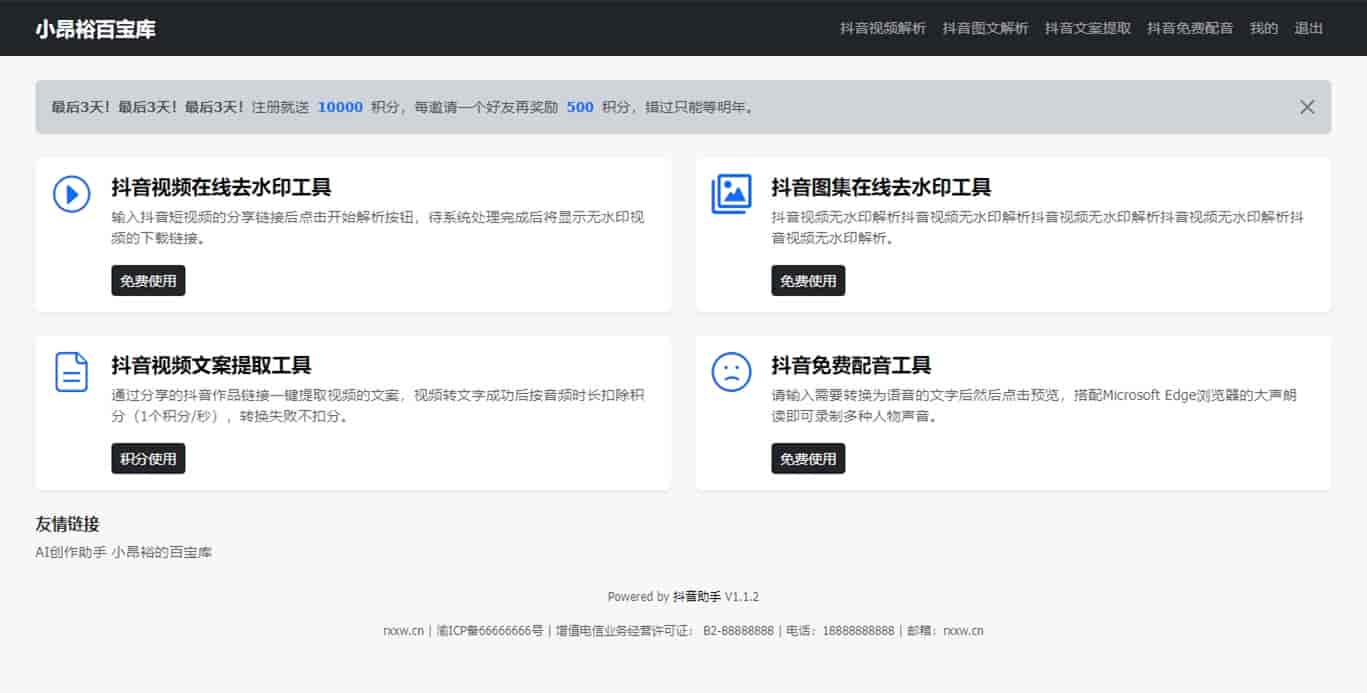Open 小昂裕的百宝库 footer friend link
Screen dimensions: 1367x693
162,552
